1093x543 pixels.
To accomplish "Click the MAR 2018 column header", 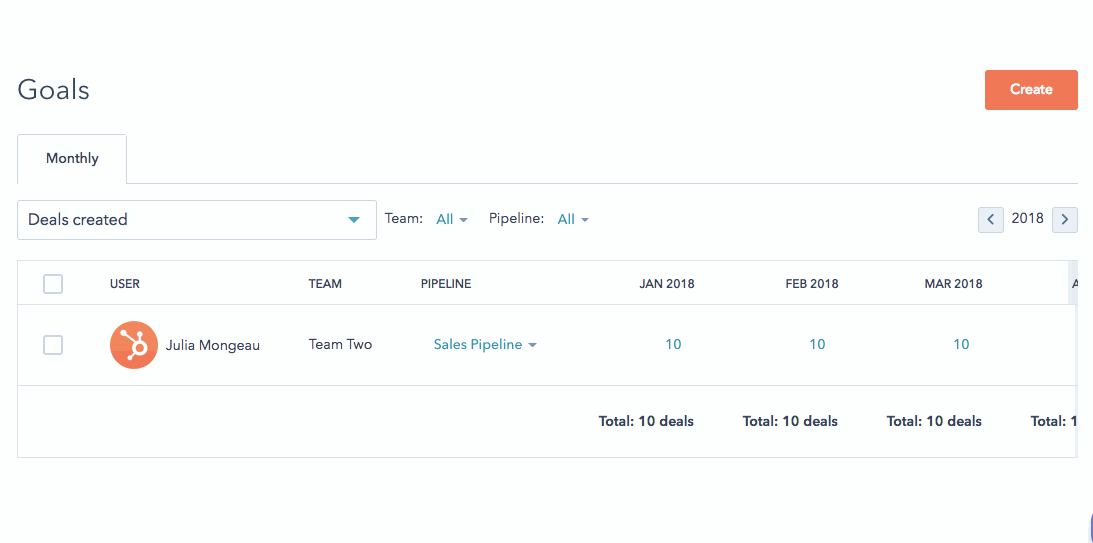I will coord(954,284).
